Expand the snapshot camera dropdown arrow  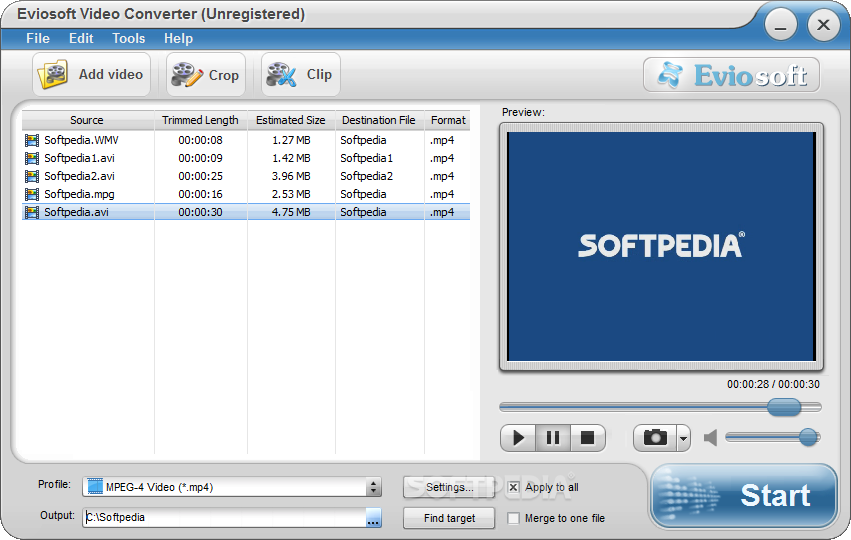click(683, 438)
